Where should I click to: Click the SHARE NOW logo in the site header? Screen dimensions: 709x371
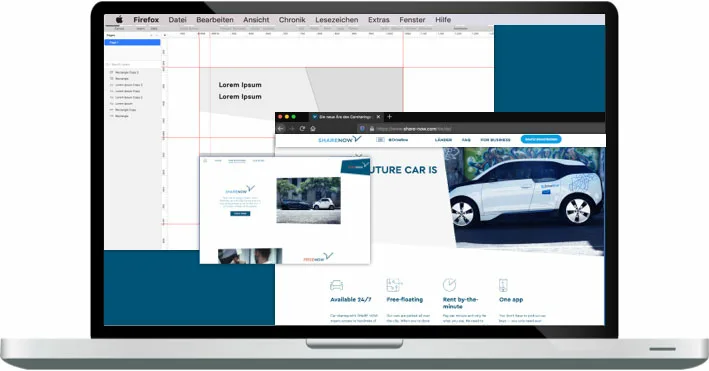(x=340, y=139)
